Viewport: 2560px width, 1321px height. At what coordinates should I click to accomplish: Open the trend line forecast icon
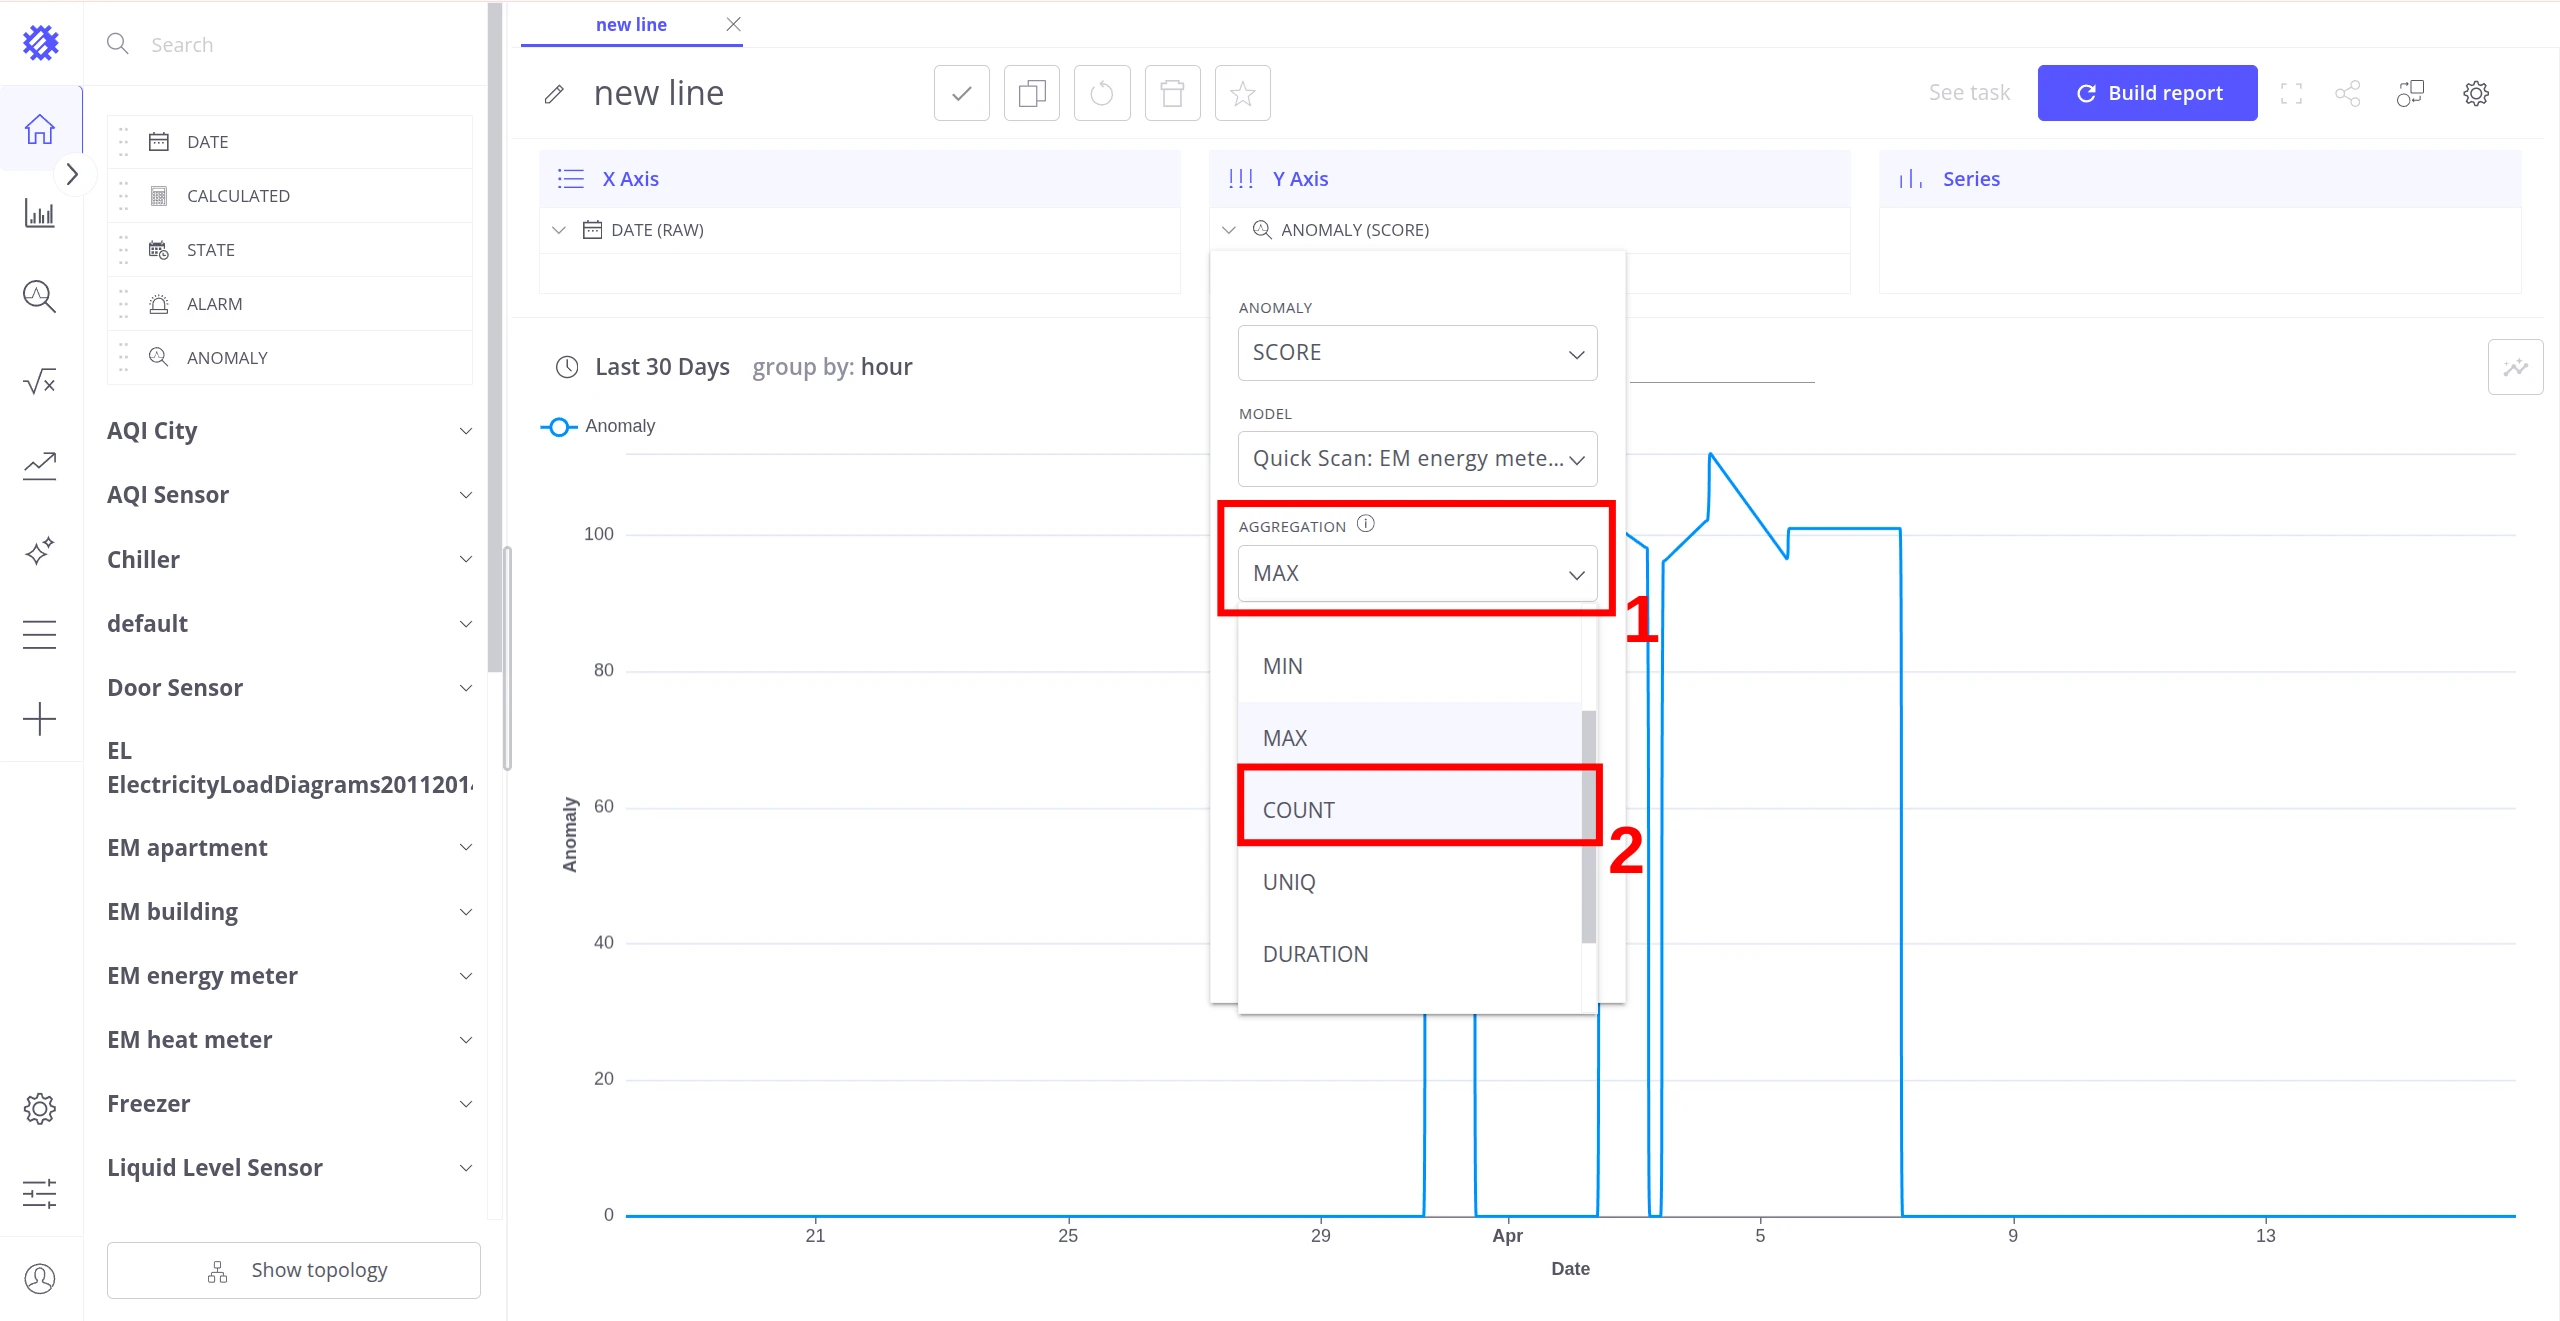[40, 466]
